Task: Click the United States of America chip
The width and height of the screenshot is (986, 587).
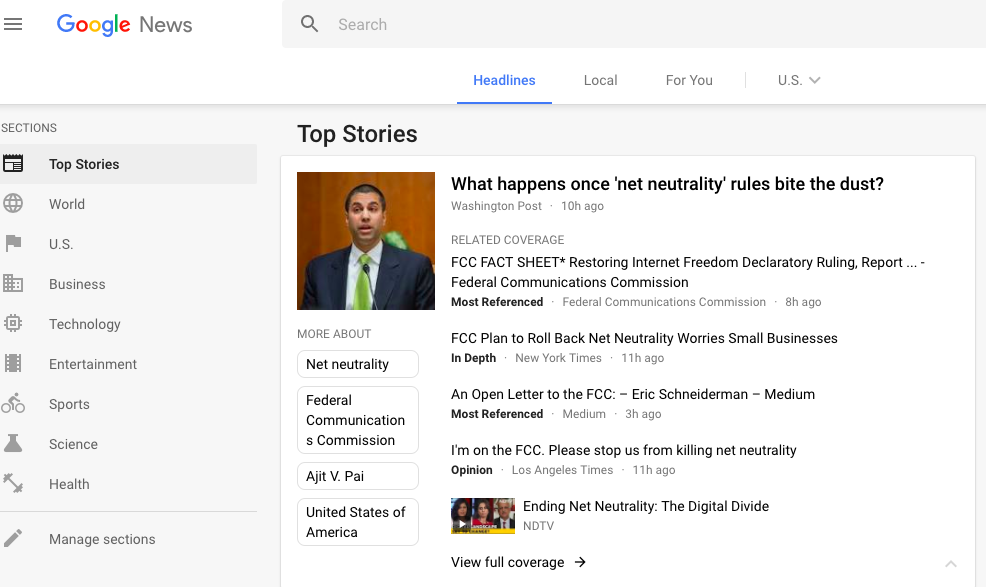Action: (x=358, y=522)
